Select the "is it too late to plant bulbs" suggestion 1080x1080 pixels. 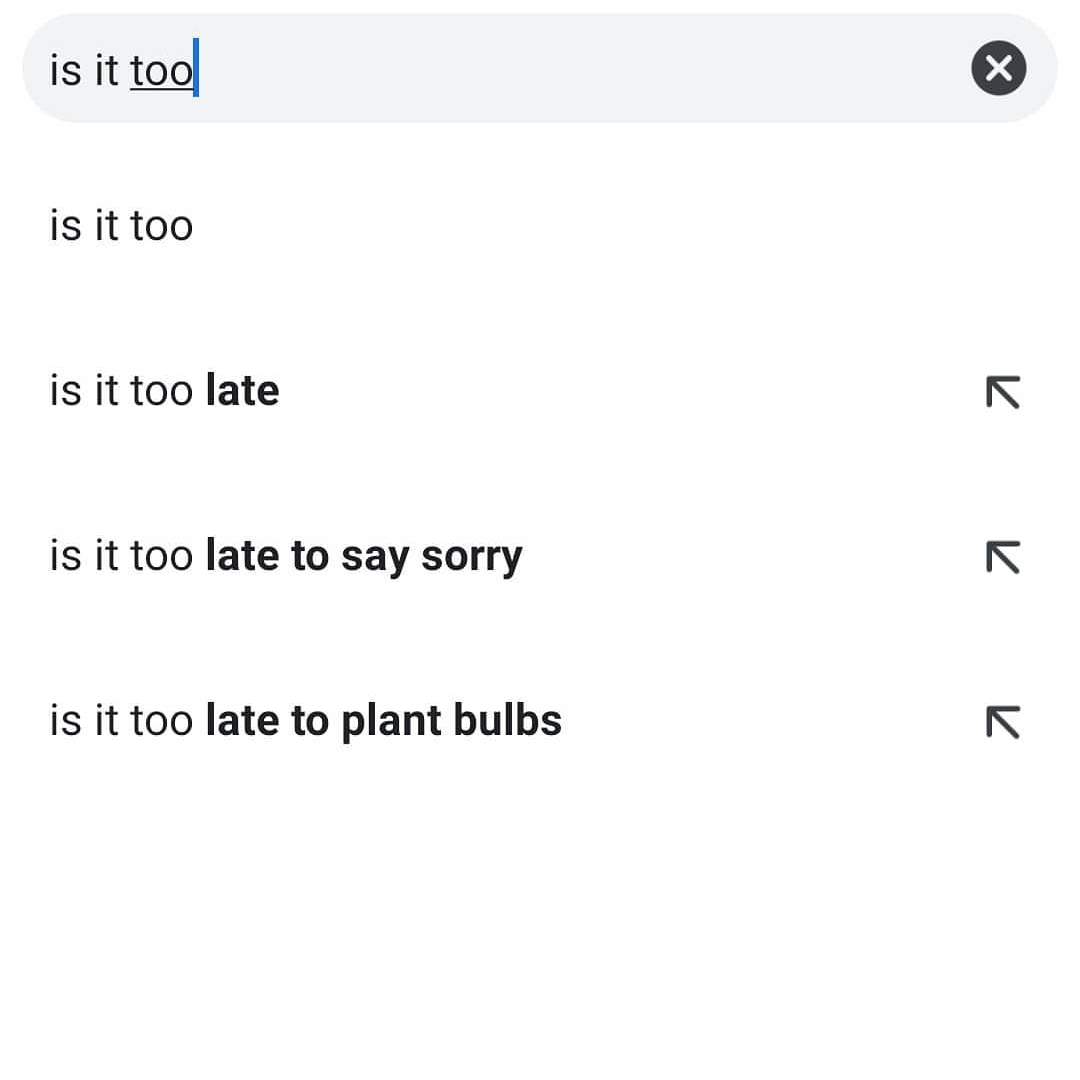point(305,721)
